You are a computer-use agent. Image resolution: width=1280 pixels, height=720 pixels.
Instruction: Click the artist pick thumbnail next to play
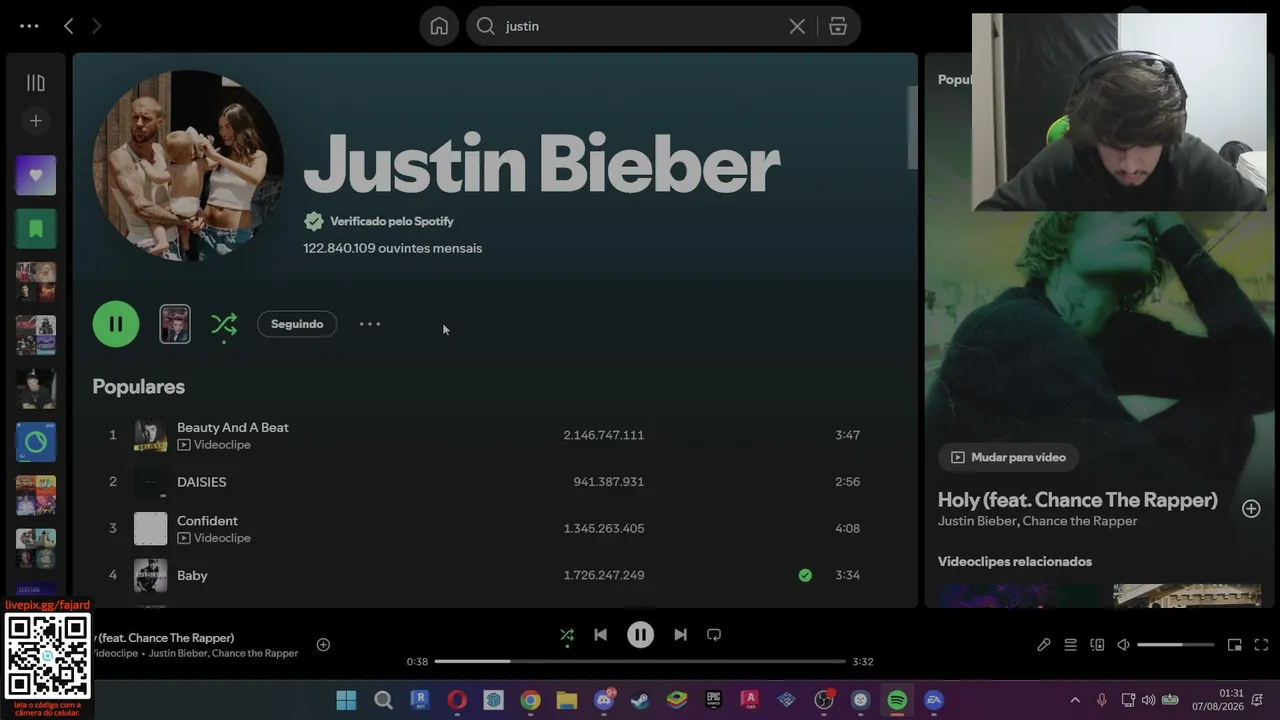175,324
